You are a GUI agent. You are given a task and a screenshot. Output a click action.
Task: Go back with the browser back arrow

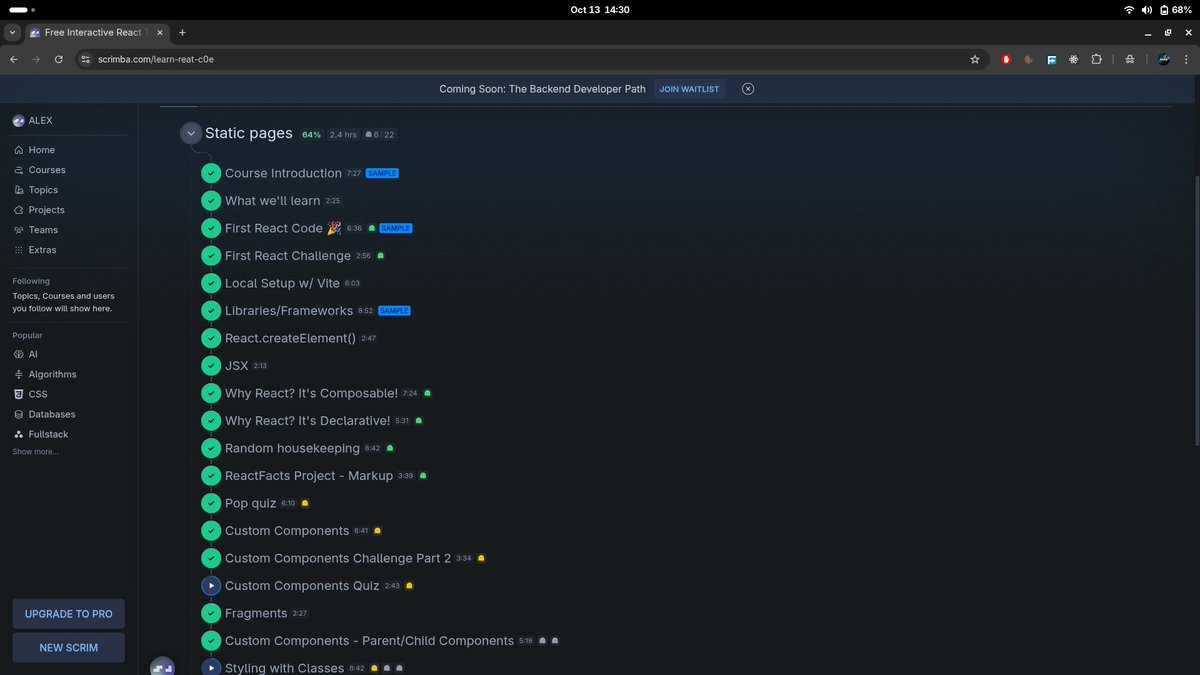click(x=14, y=59)
